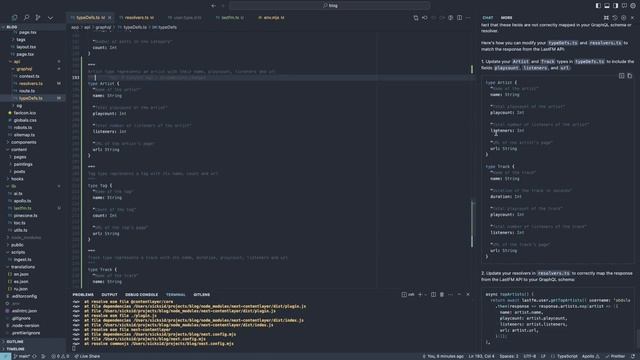Toggle primary sidebar layout icon
The image size is (640, 360).
598,6
